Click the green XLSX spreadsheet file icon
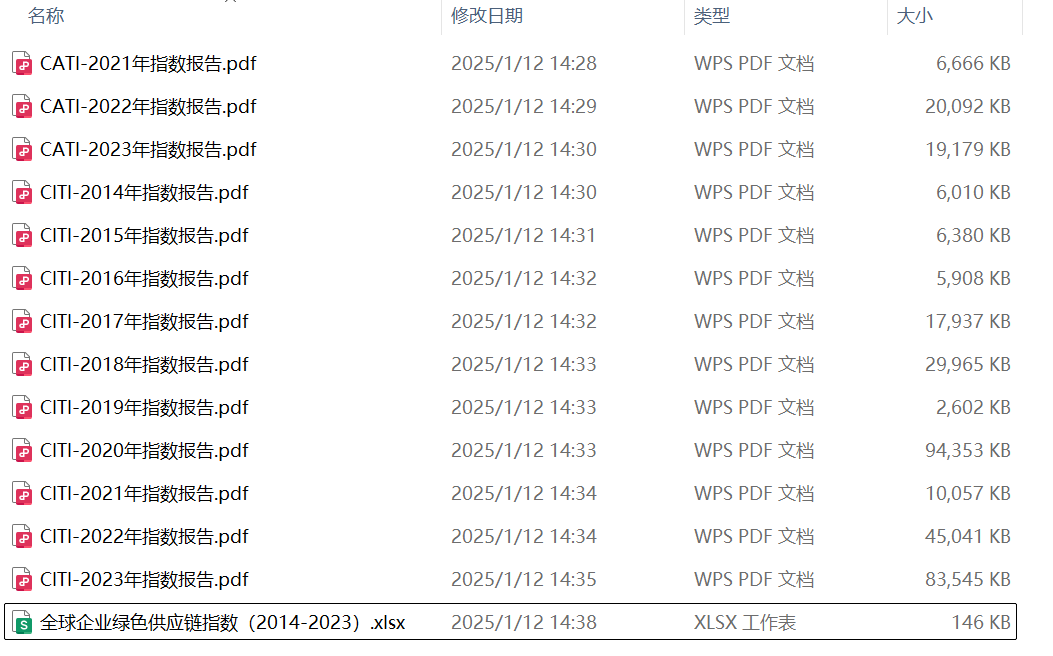 23,622
